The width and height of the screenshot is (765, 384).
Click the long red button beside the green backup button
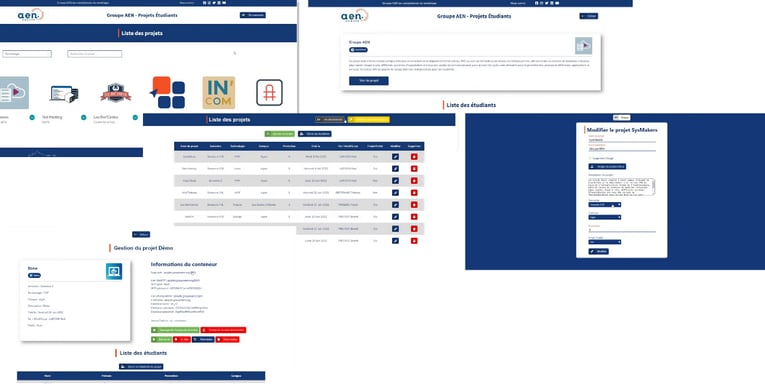click(223, 330)
